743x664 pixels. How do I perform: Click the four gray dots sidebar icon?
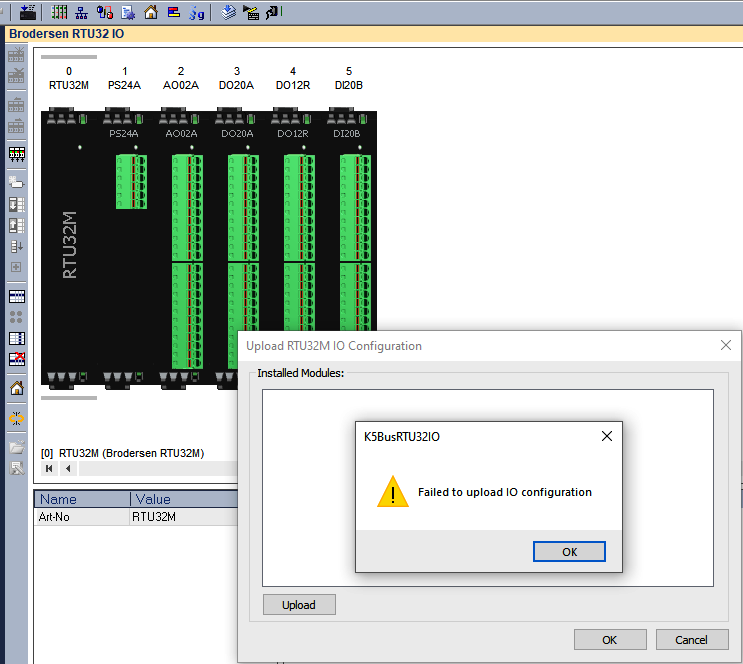tap(16, 317)
